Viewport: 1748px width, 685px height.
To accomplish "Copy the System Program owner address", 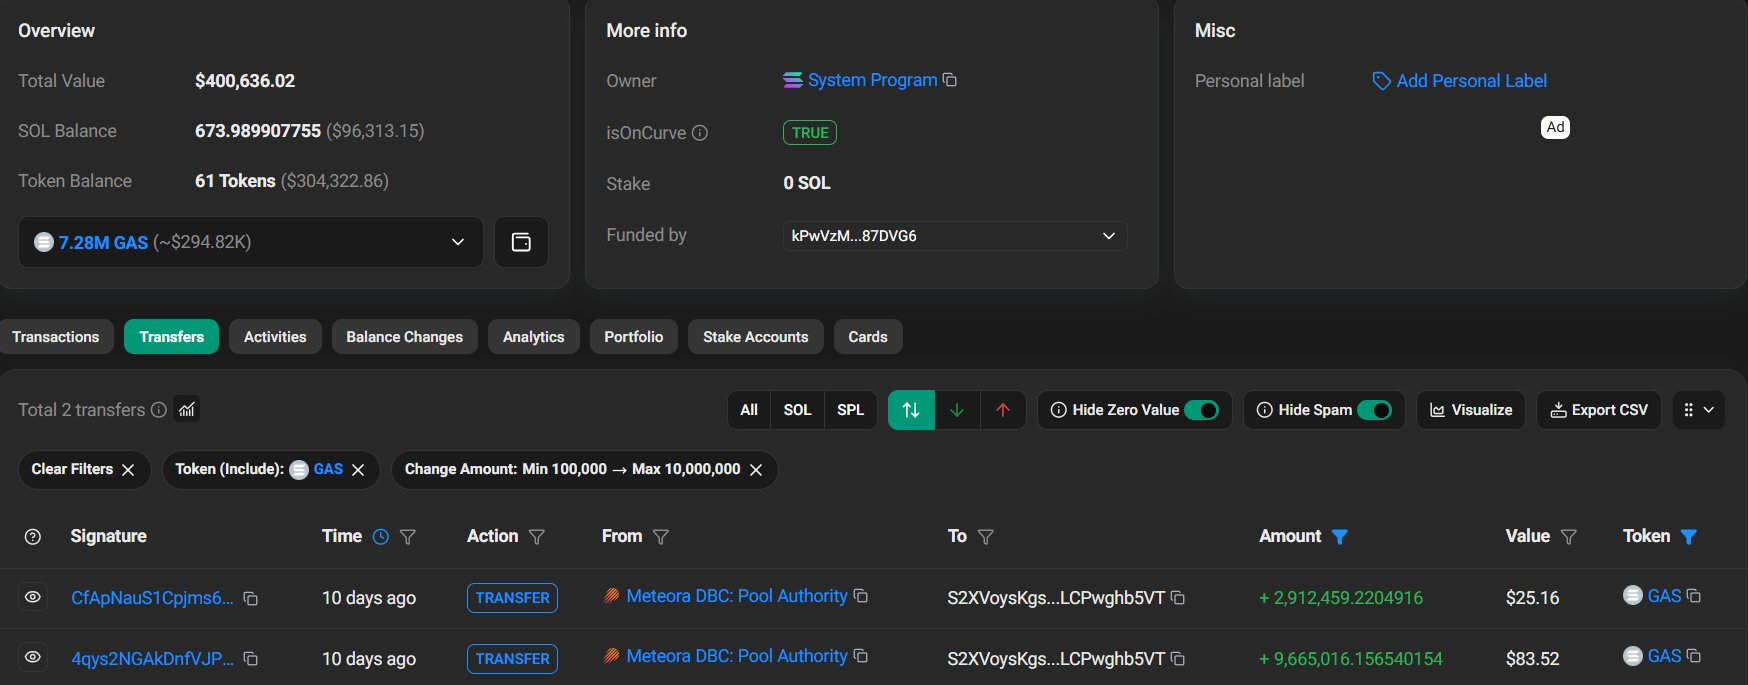I will tap(950, 80).
